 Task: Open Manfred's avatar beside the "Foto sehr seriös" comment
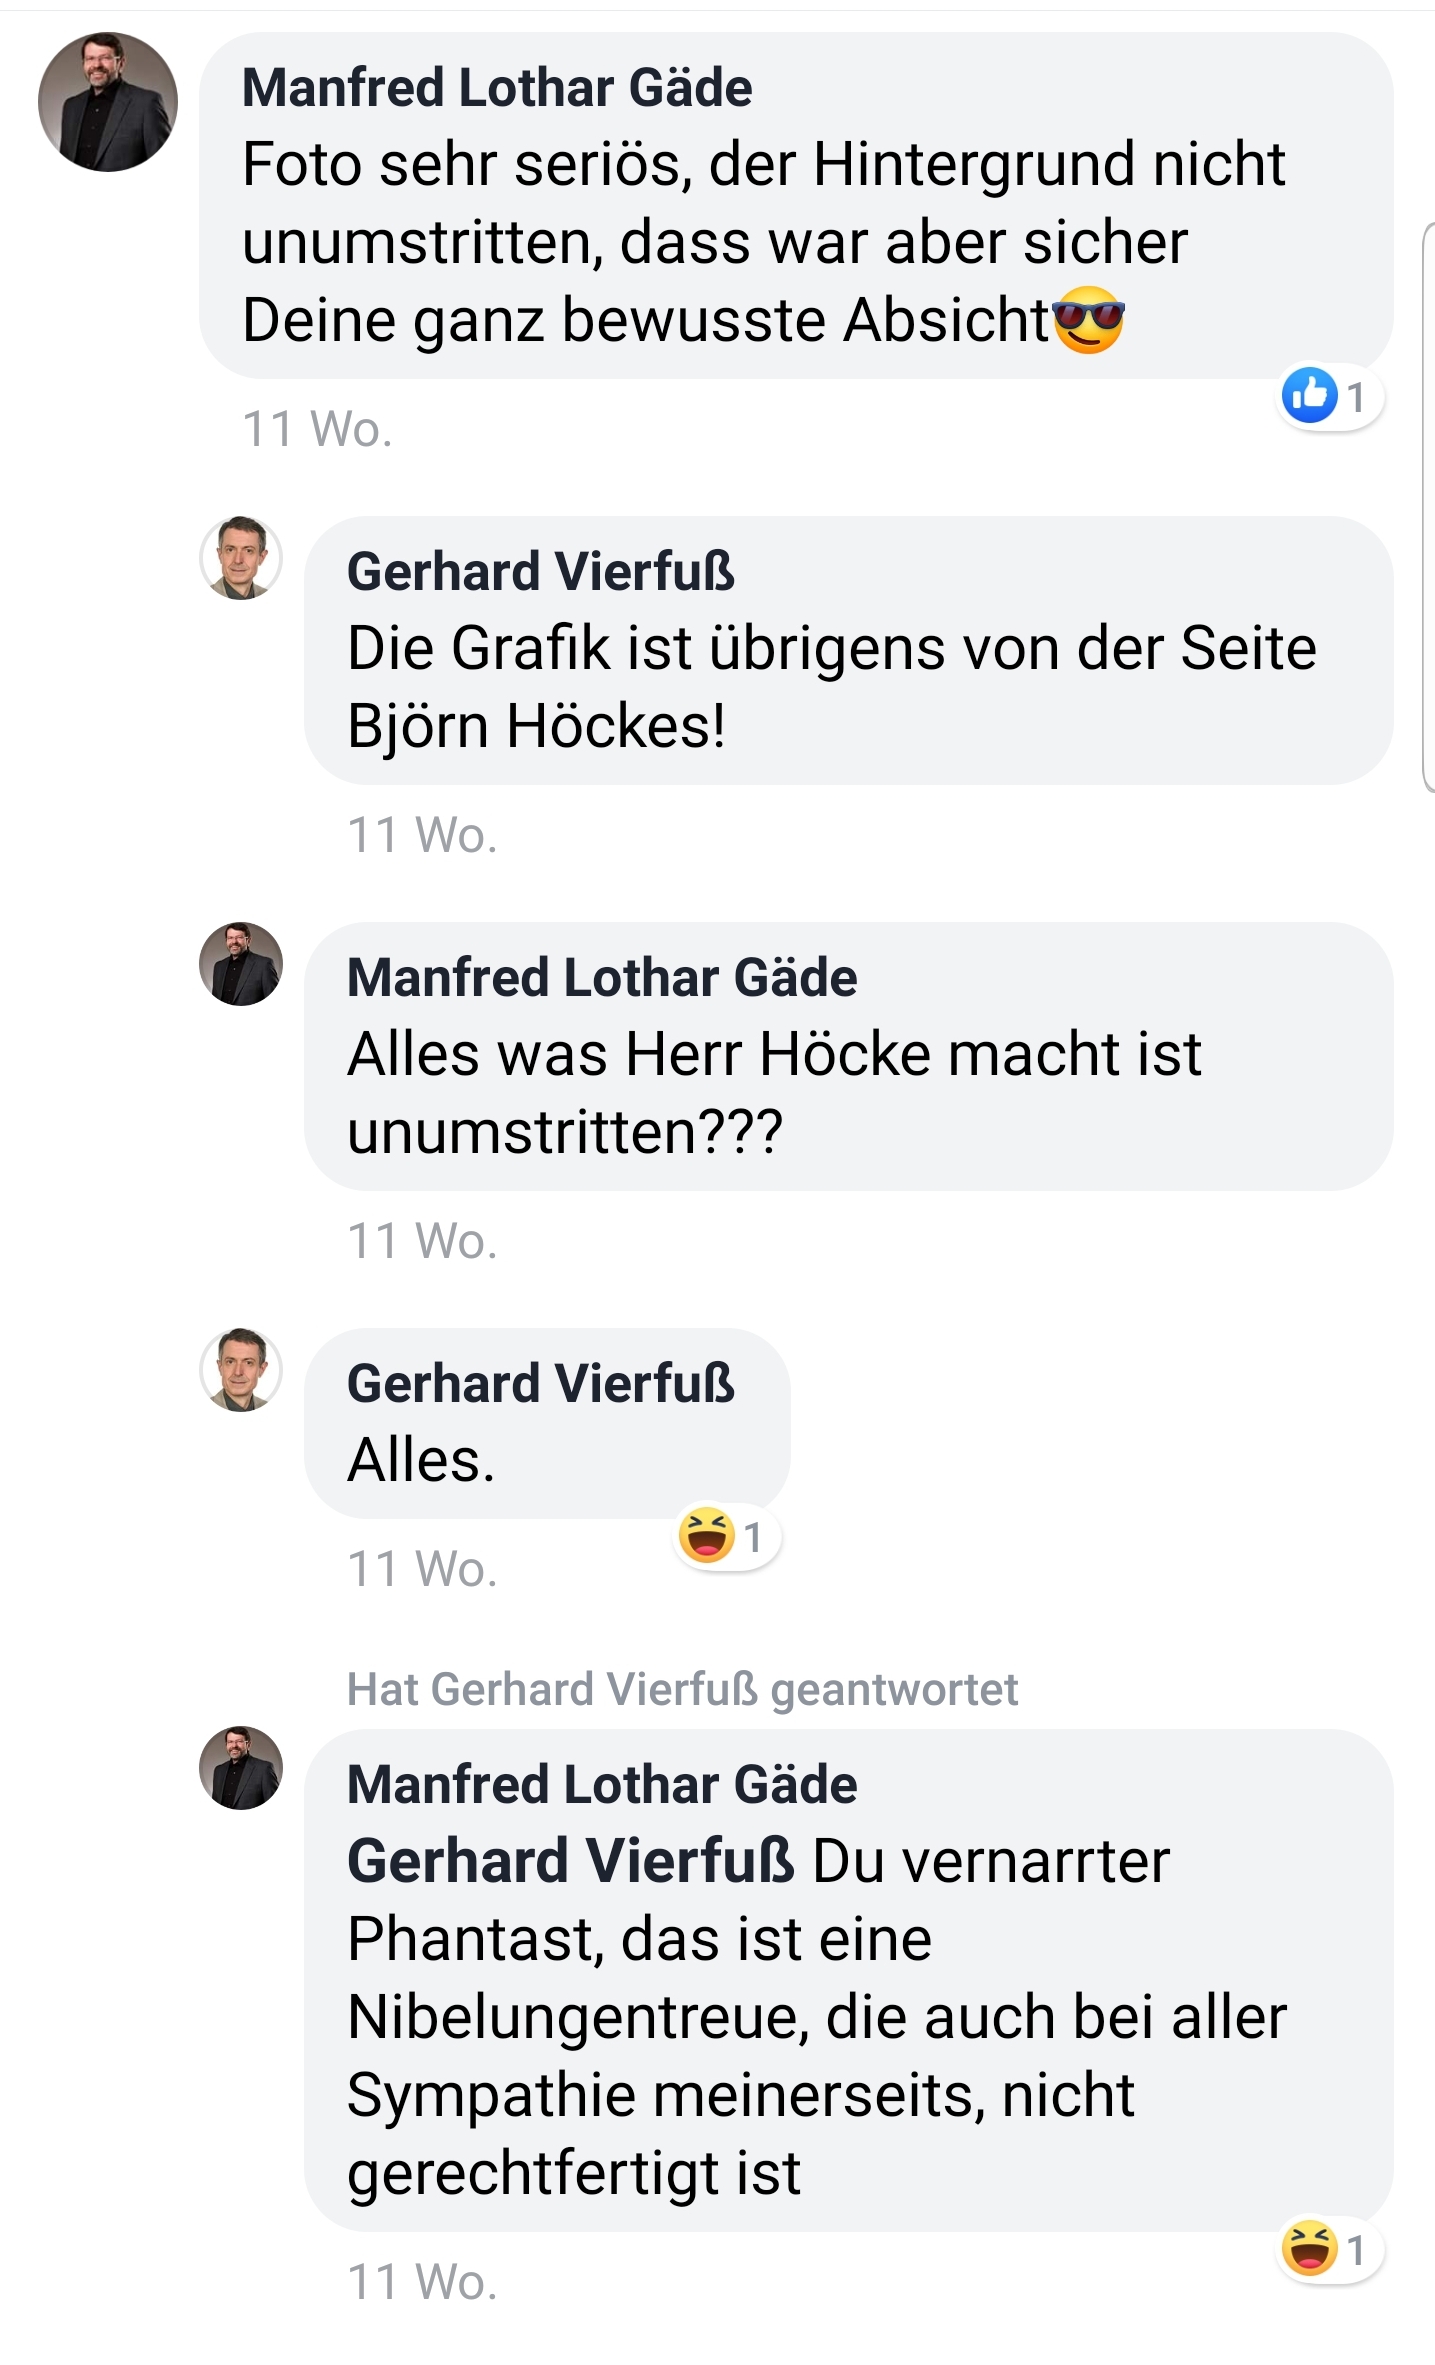click(108, 102)
